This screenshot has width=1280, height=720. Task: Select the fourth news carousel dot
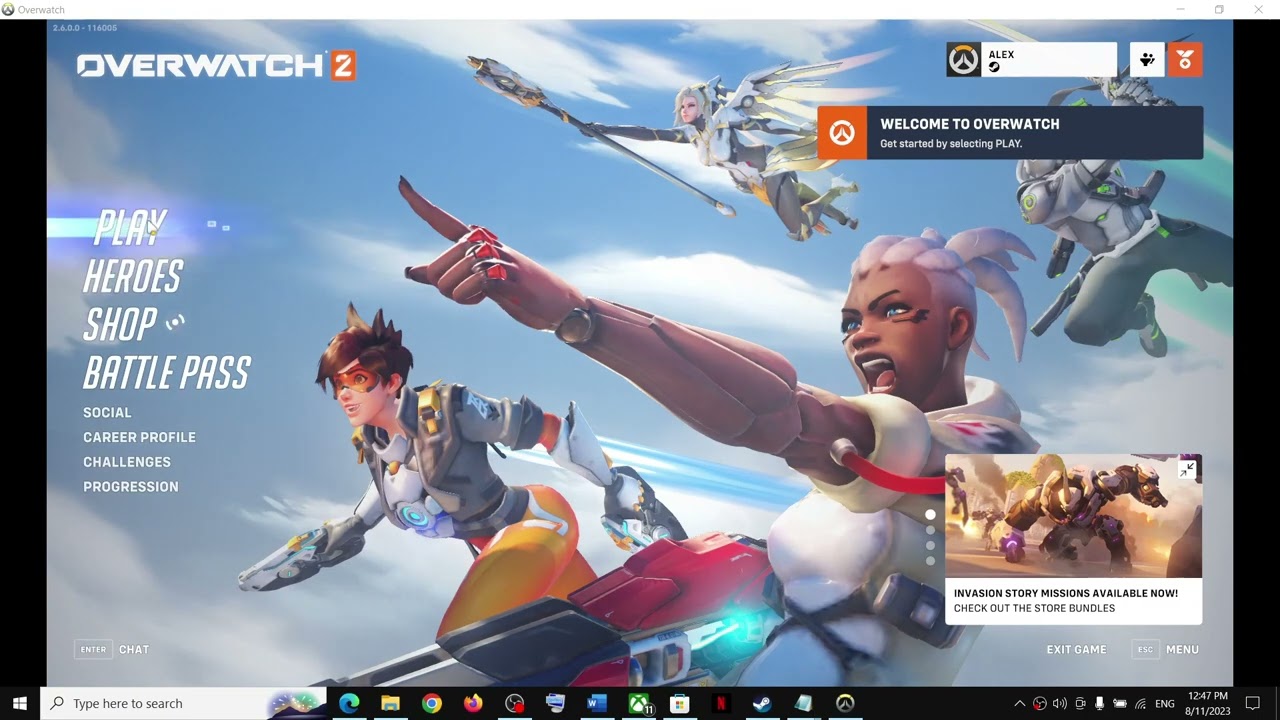click(x=930, y=561)
